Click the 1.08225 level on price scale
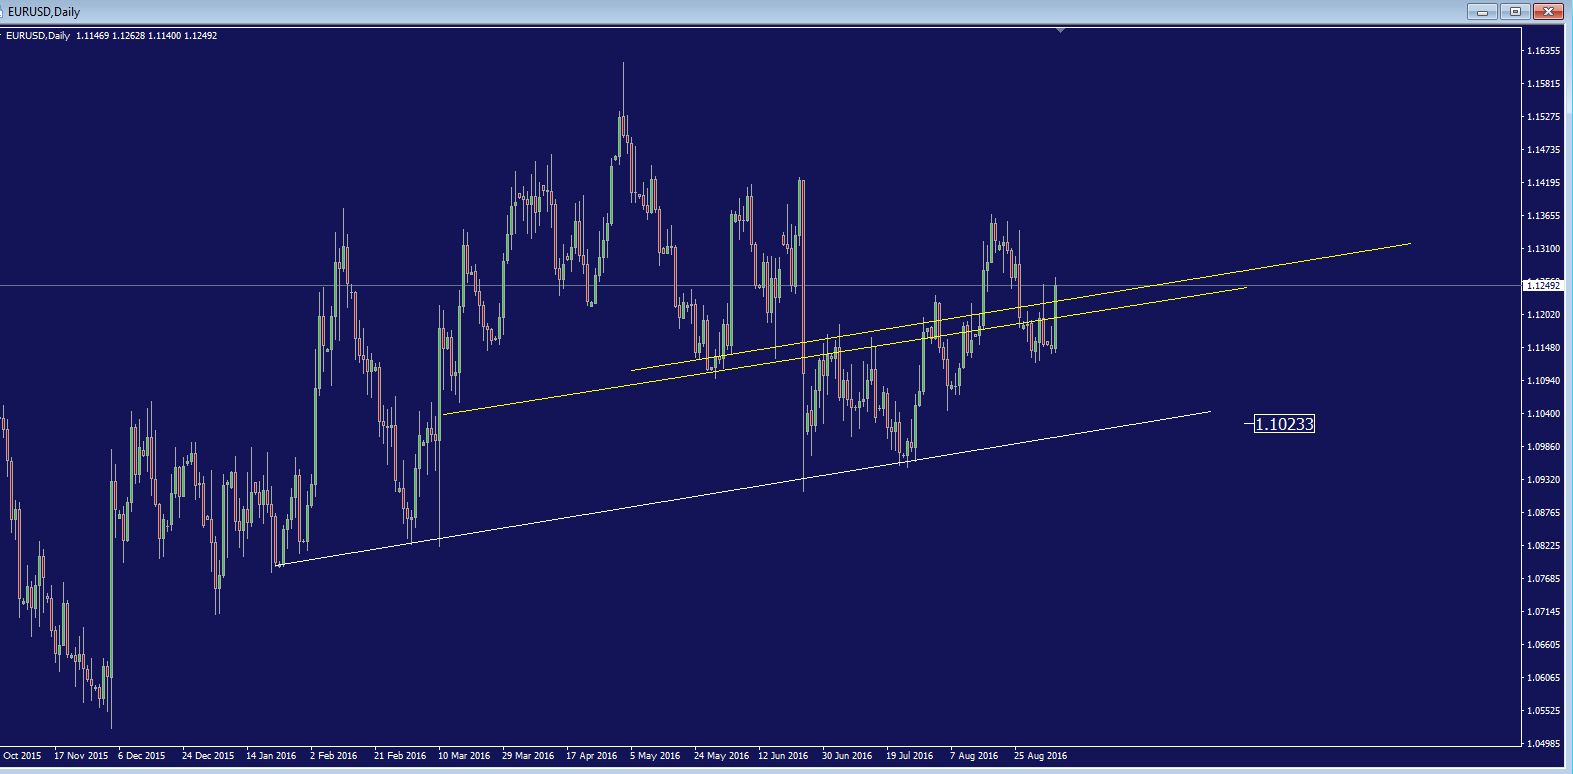The width and height of the screenshot is (1573, 774). (1543, 546)
